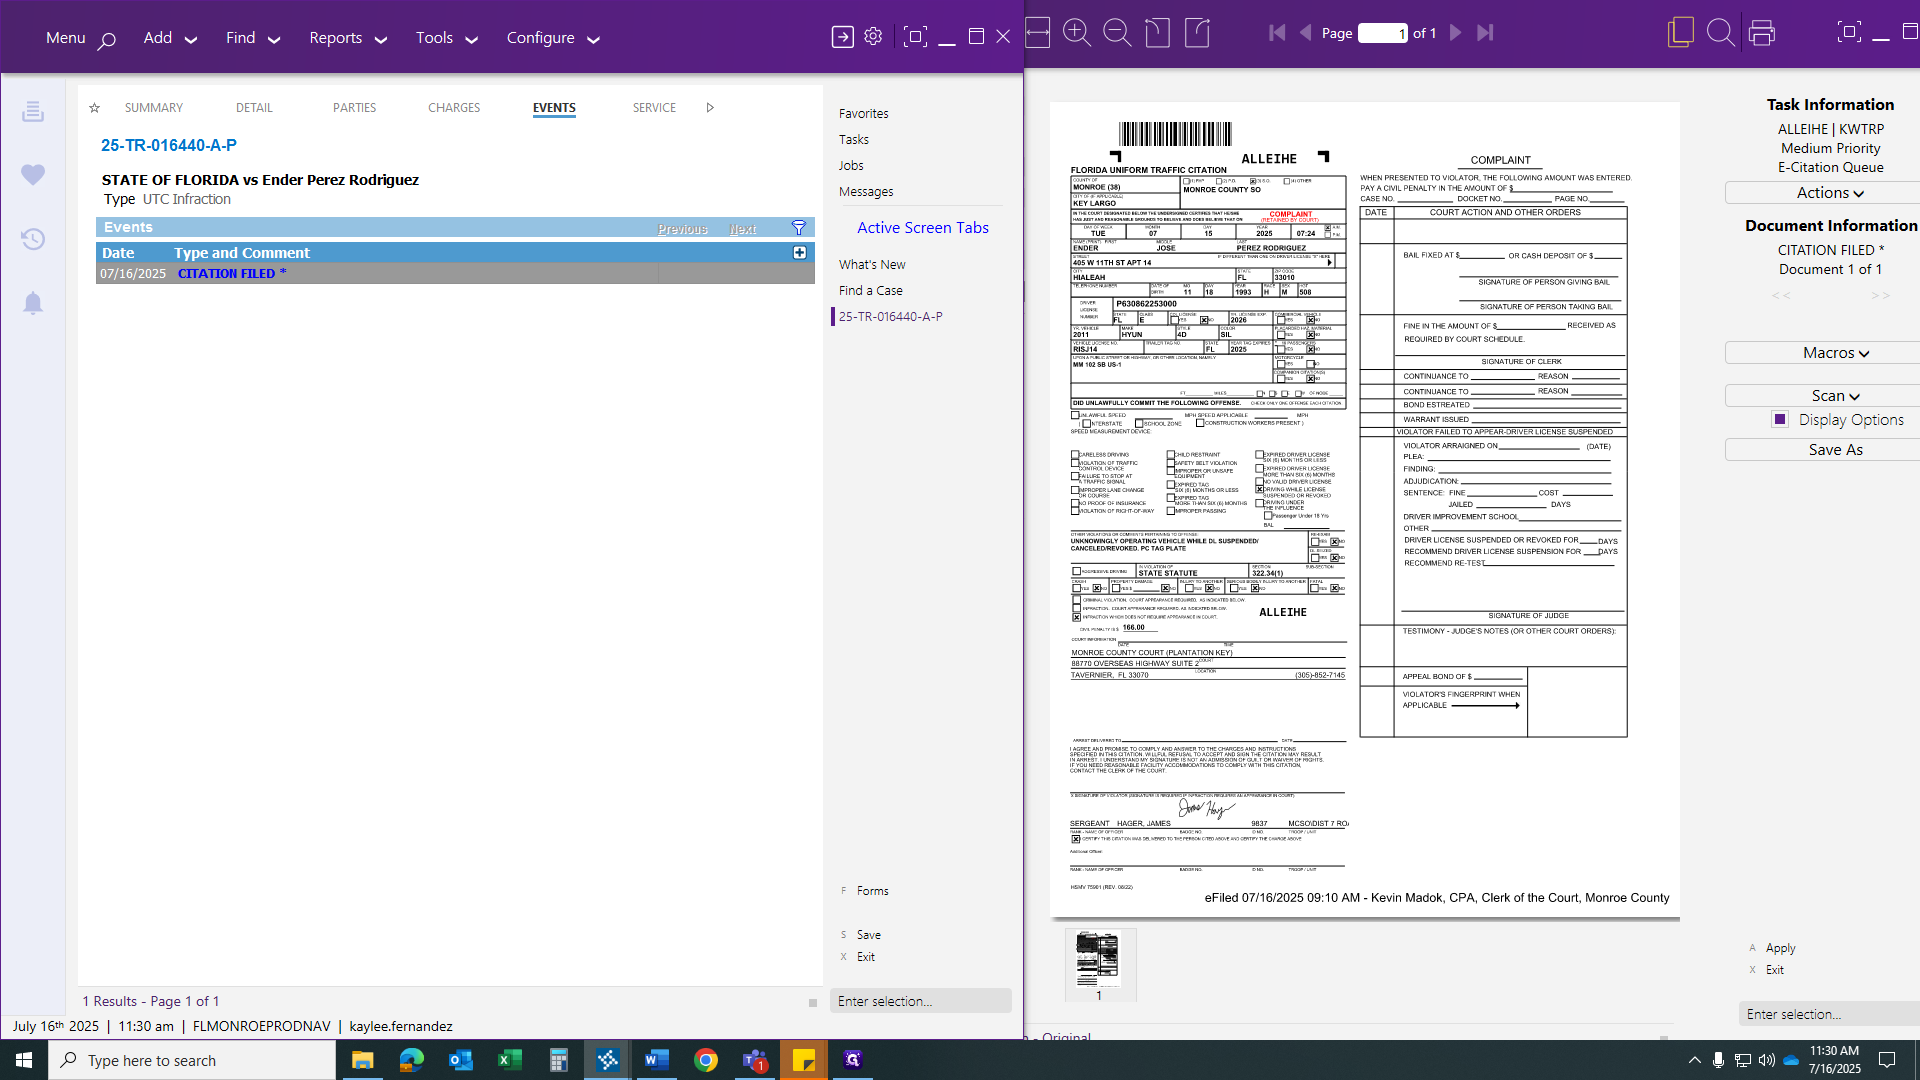The width and height of the screenshot is (1920, 1080).
Task: Zoom in on the document
Action: tap(1078, 33)
